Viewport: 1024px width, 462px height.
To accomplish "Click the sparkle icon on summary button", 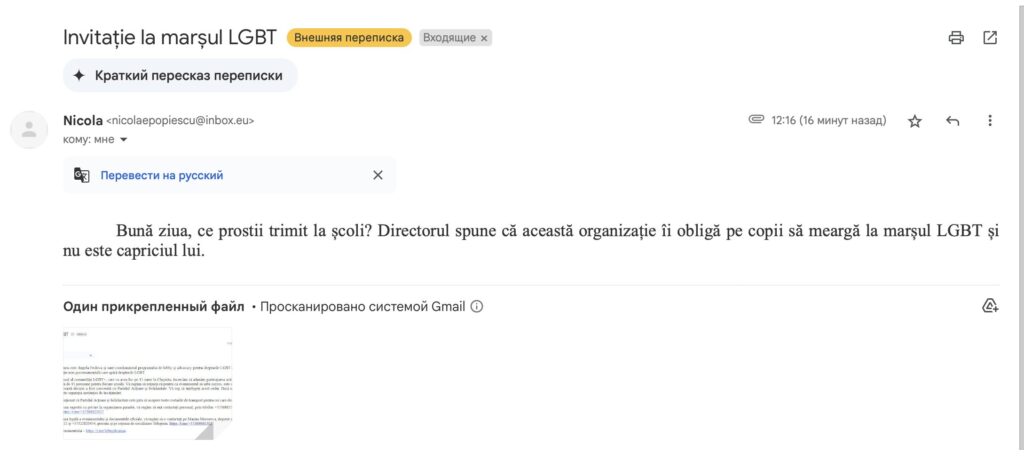I will pos(79,75).
